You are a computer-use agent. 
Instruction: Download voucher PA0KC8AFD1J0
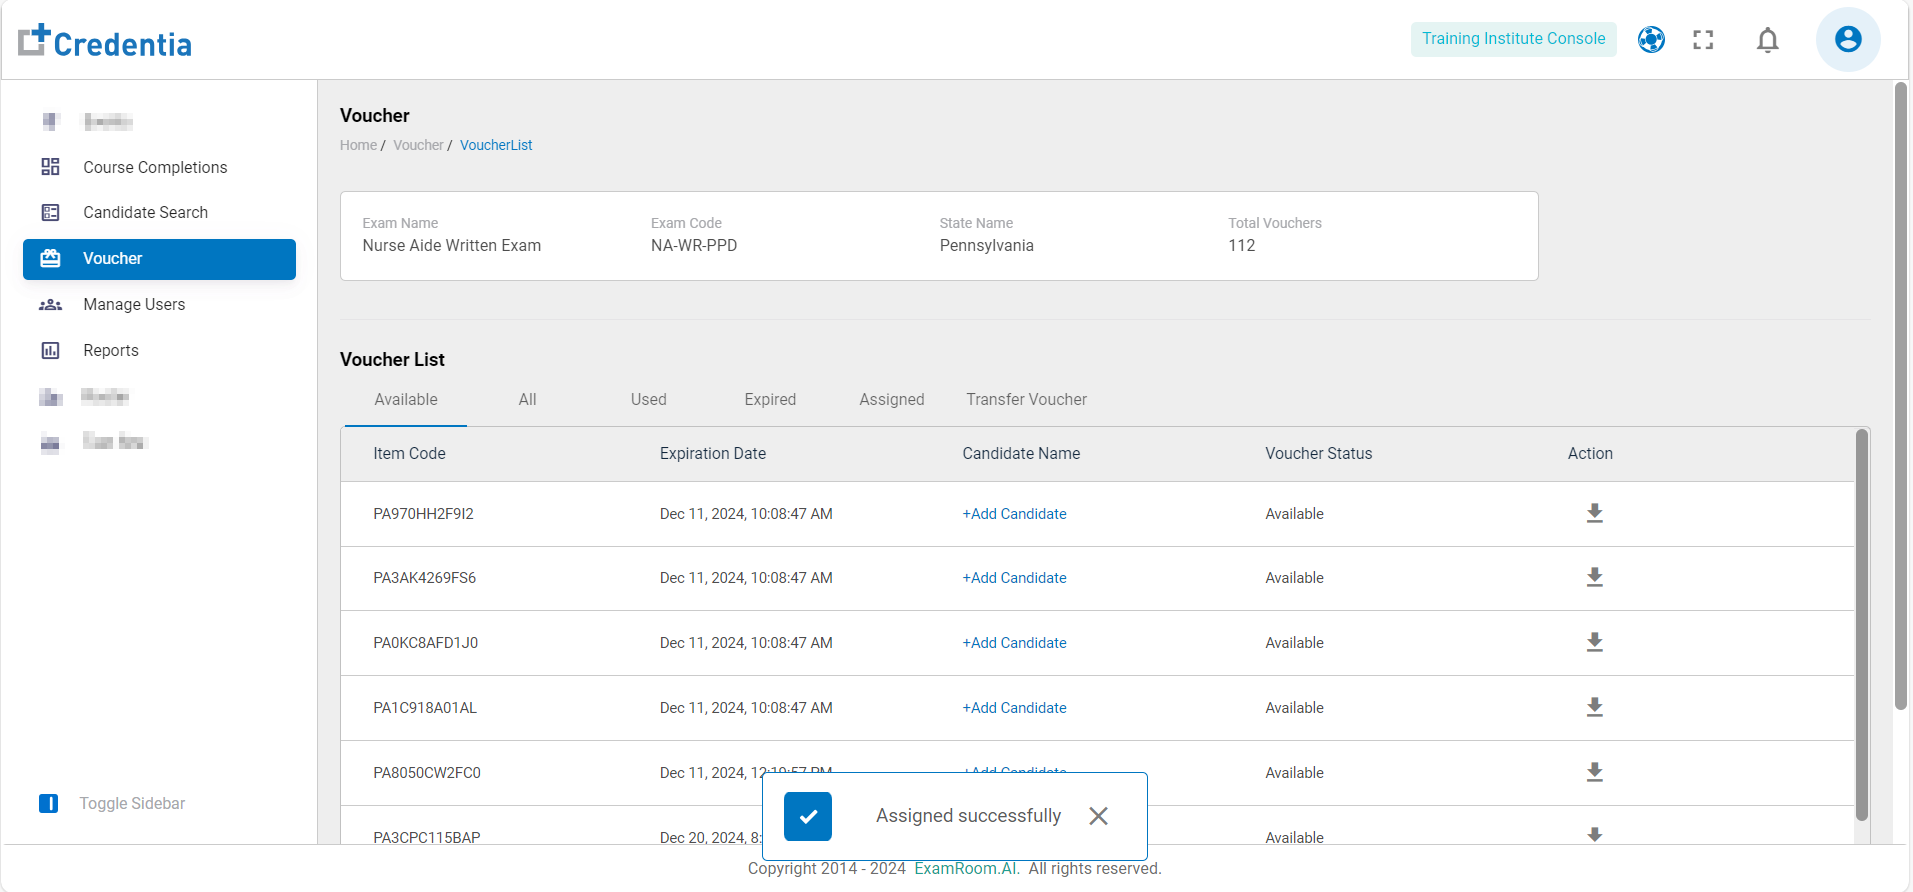[1594, 642]
